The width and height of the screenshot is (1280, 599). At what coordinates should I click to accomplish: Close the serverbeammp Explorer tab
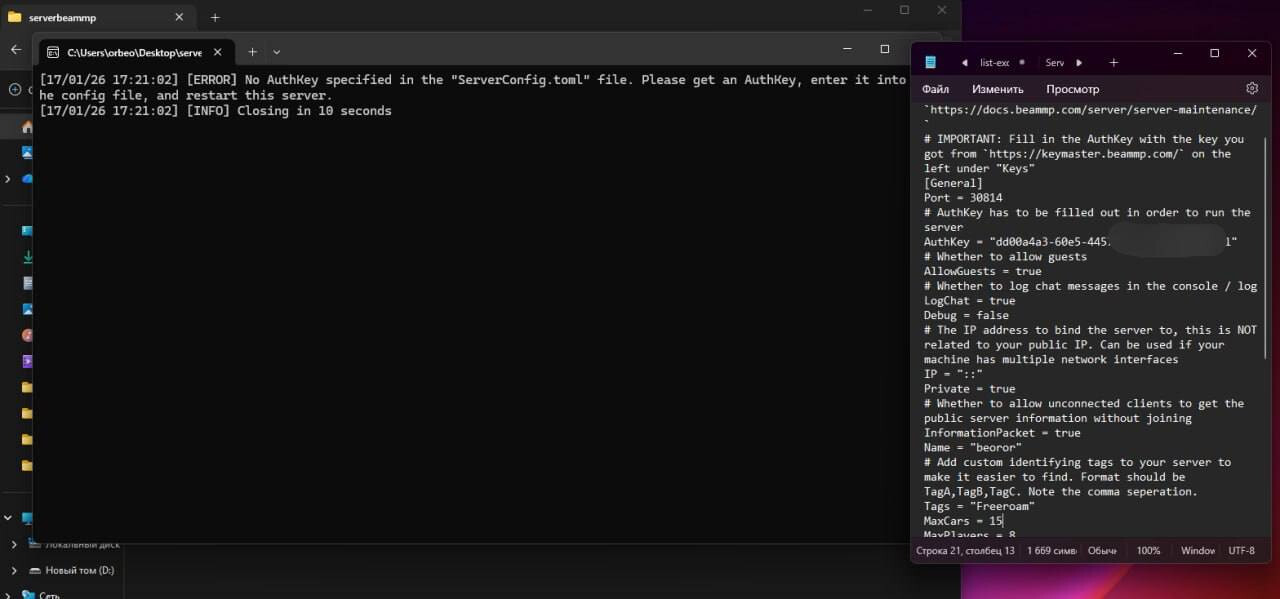coord(179,17)
